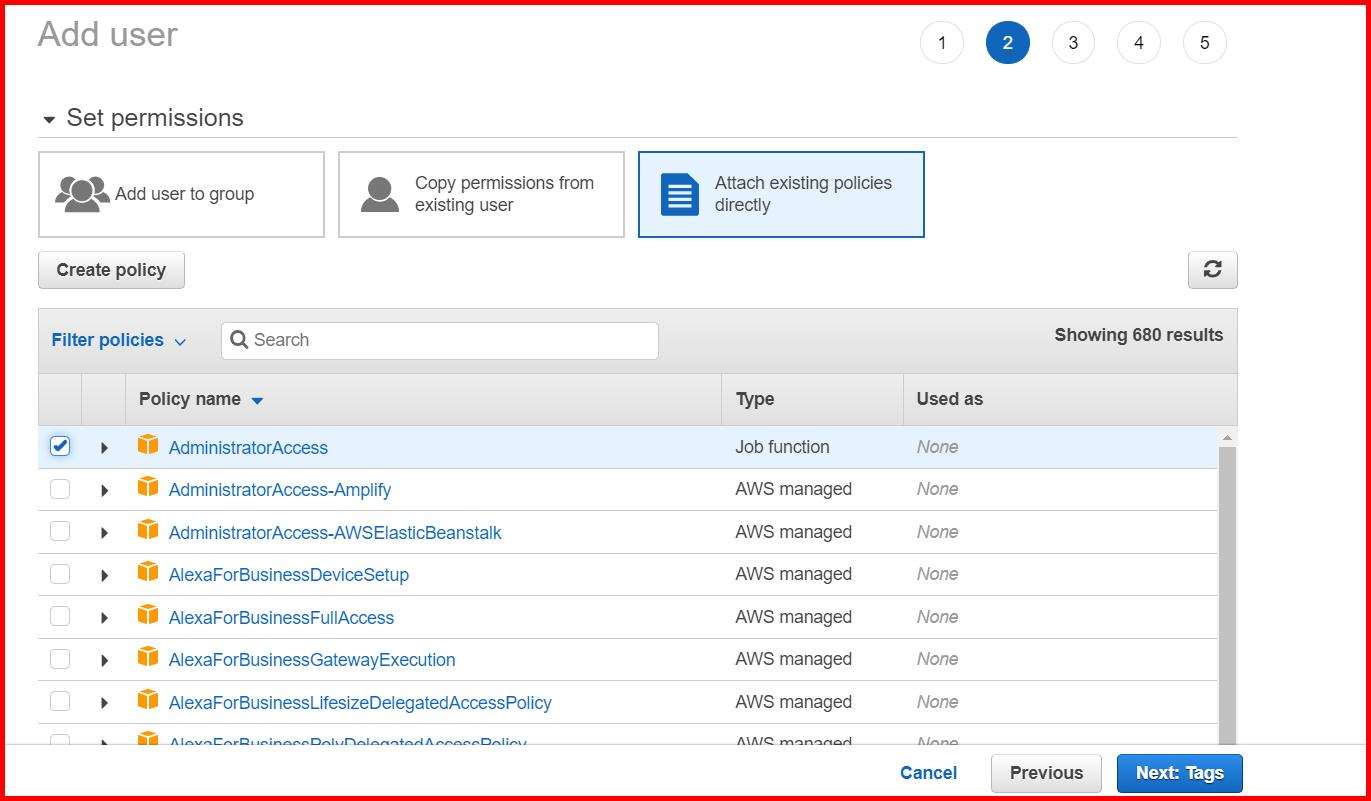Click the orange cube icon beside AdministratorAccess

tap(147, 446)
